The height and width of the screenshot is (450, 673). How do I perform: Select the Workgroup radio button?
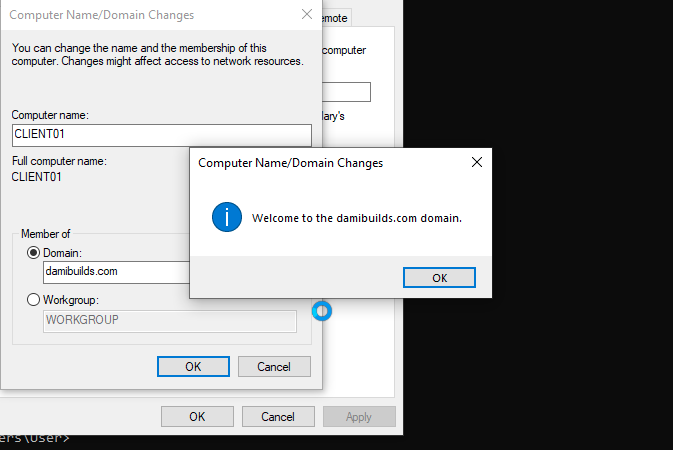pos(33,299)
